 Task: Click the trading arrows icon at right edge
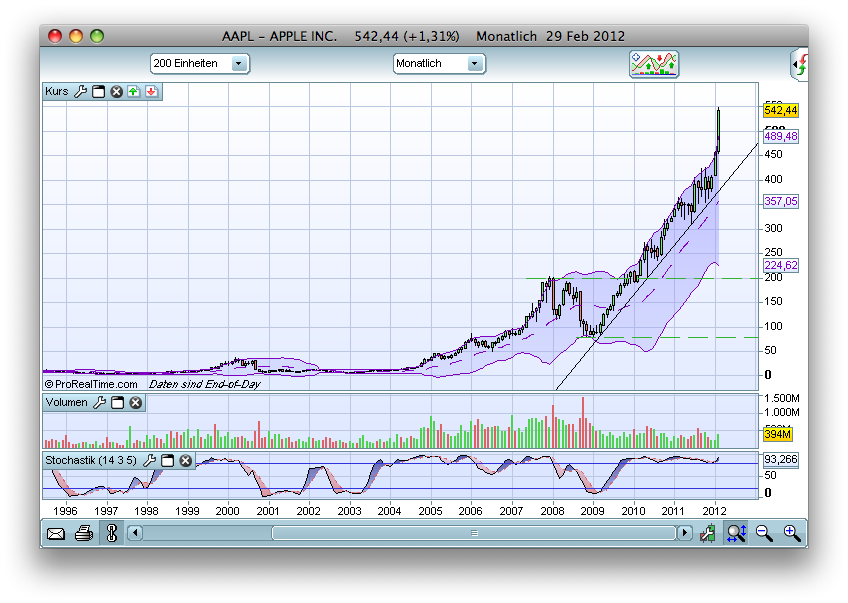pos(800,64)
